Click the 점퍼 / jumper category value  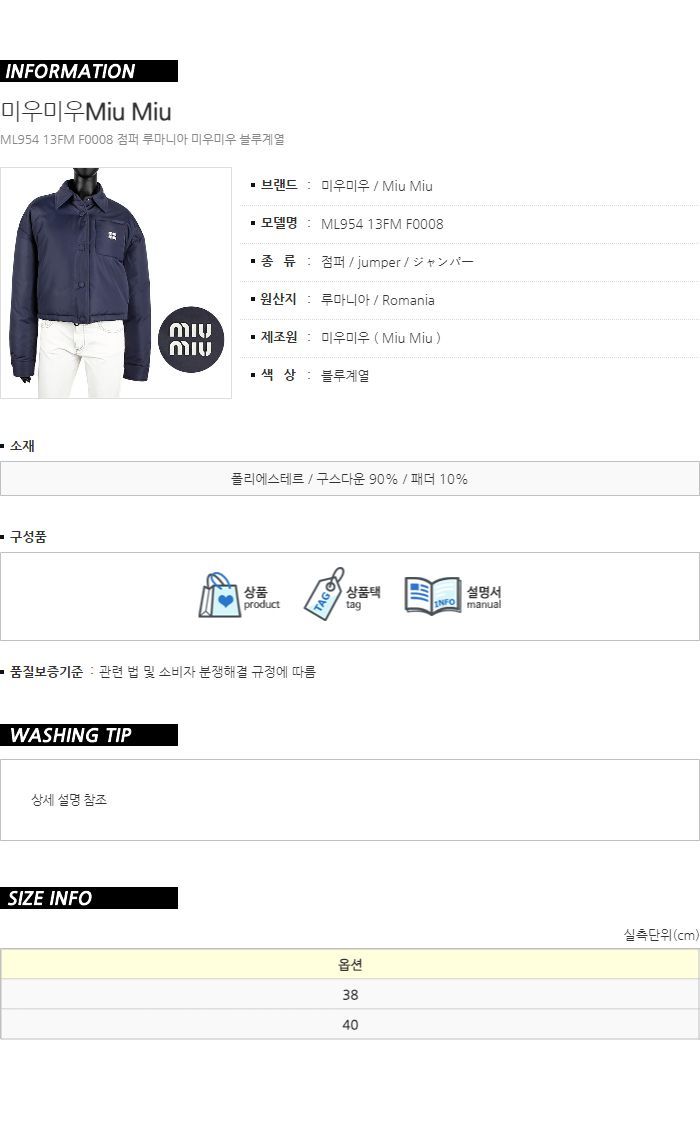coord(397,262)
